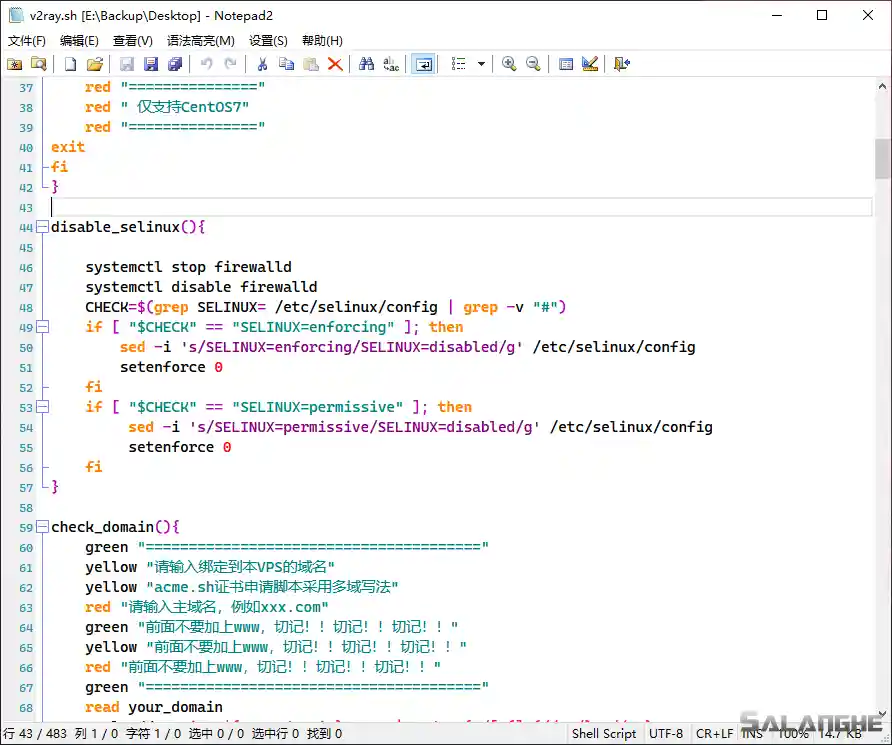Switch CR+LF line ending in status bar

point(714,734)
